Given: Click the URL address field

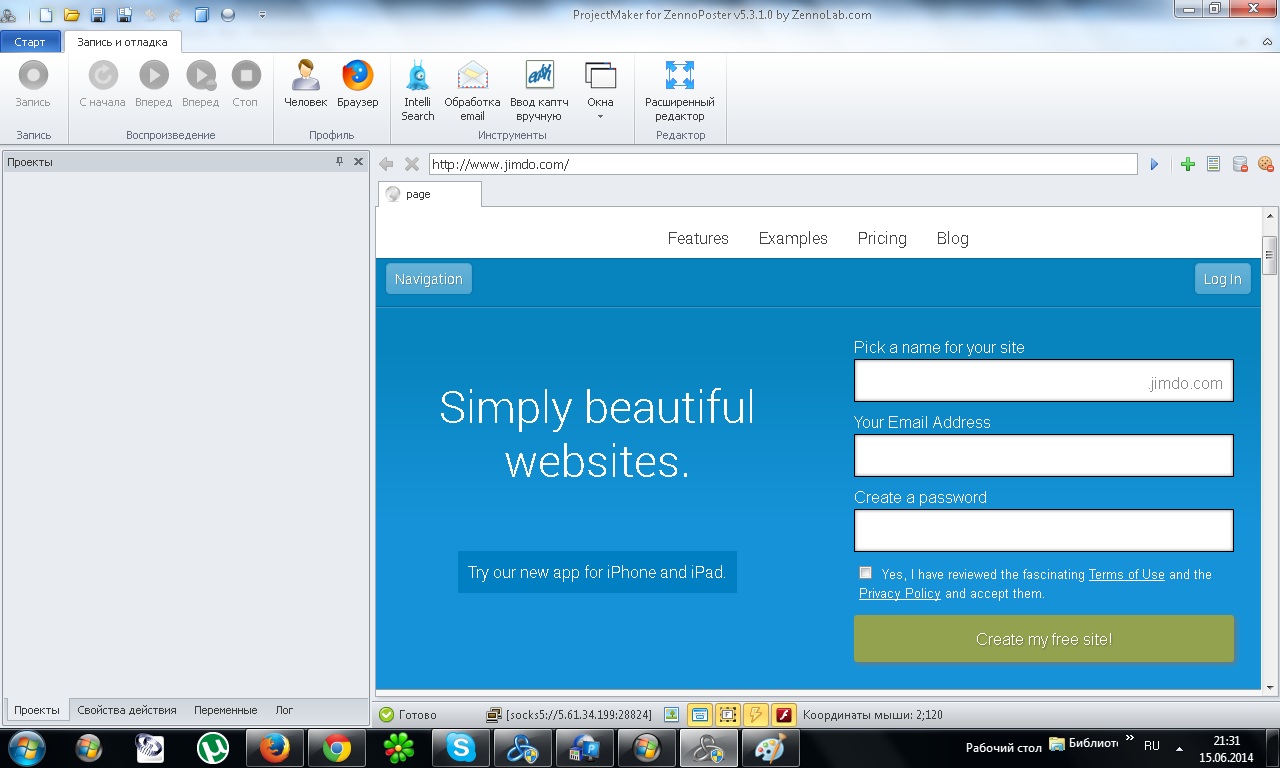Looking at the screenshot, I should tap(783, 164).
